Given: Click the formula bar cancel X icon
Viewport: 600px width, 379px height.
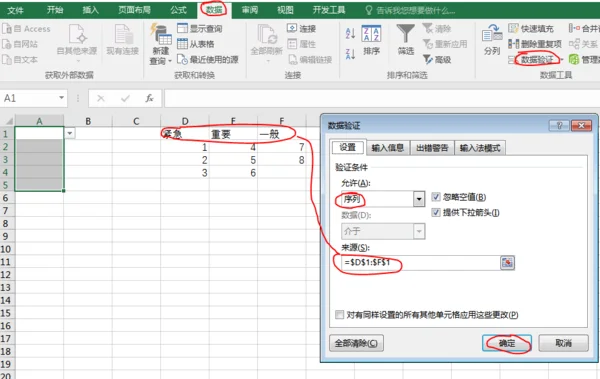Looking at the screenshot, I should pos(101,98).
